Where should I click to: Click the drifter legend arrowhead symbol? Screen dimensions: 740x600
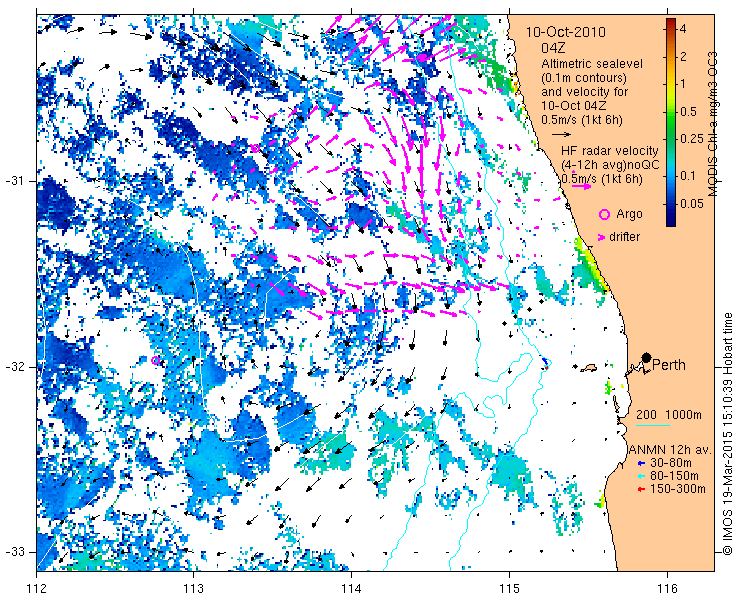(x=601, y=237)
